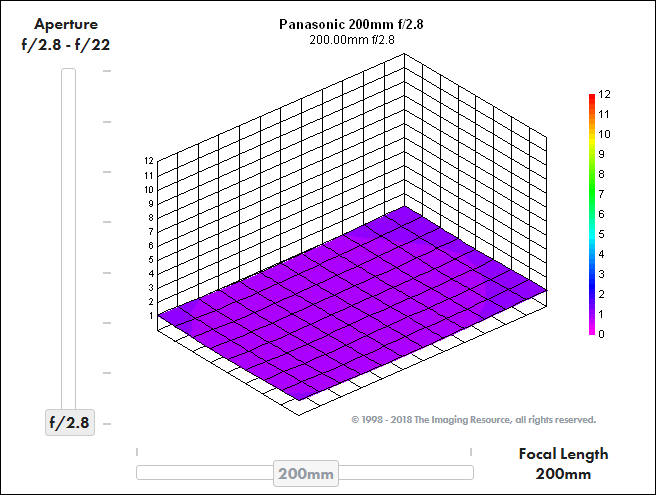656x495 pixels.
Task: Click the rainbow color scale bar
Action: pos(592,214)
